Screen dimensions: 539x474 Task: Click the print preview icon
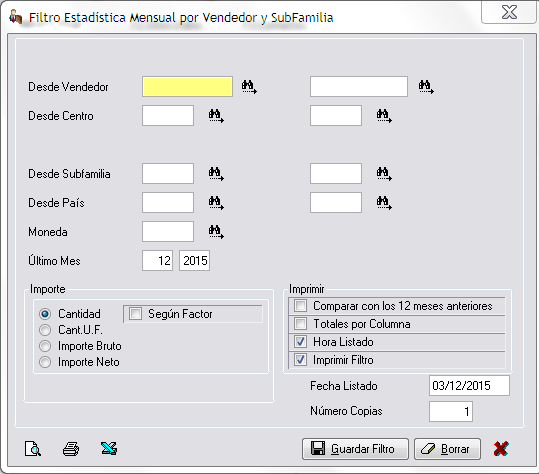click(x=33, y=449)
